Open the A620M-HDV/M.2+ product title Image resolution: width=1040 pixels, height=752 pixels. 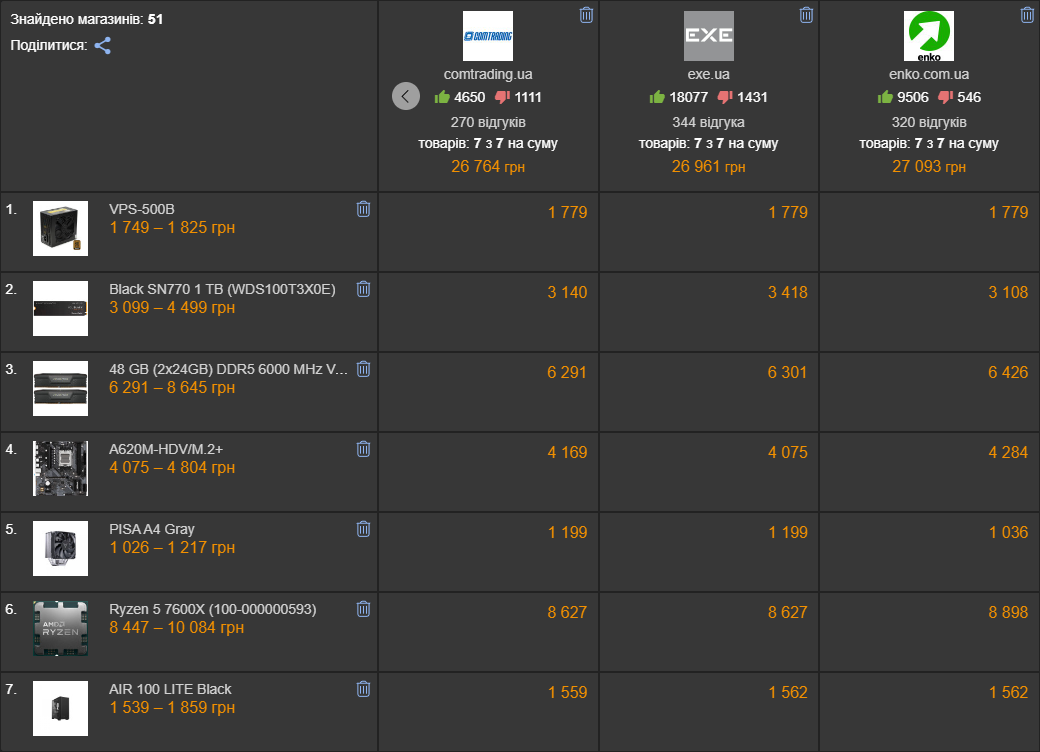pyautogui.click(x=166, y=449)
